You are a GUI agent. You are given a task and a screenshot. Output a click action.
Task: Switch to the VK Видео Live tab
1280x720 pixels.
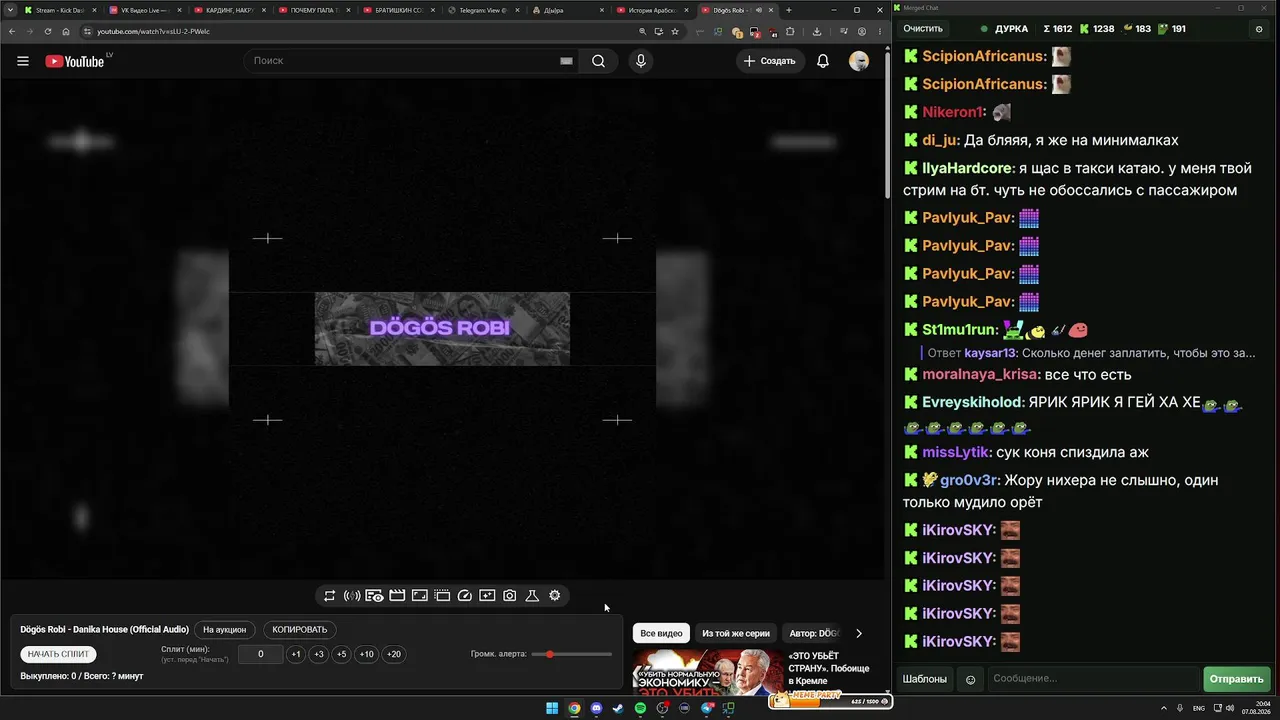[x=145, y=10]
